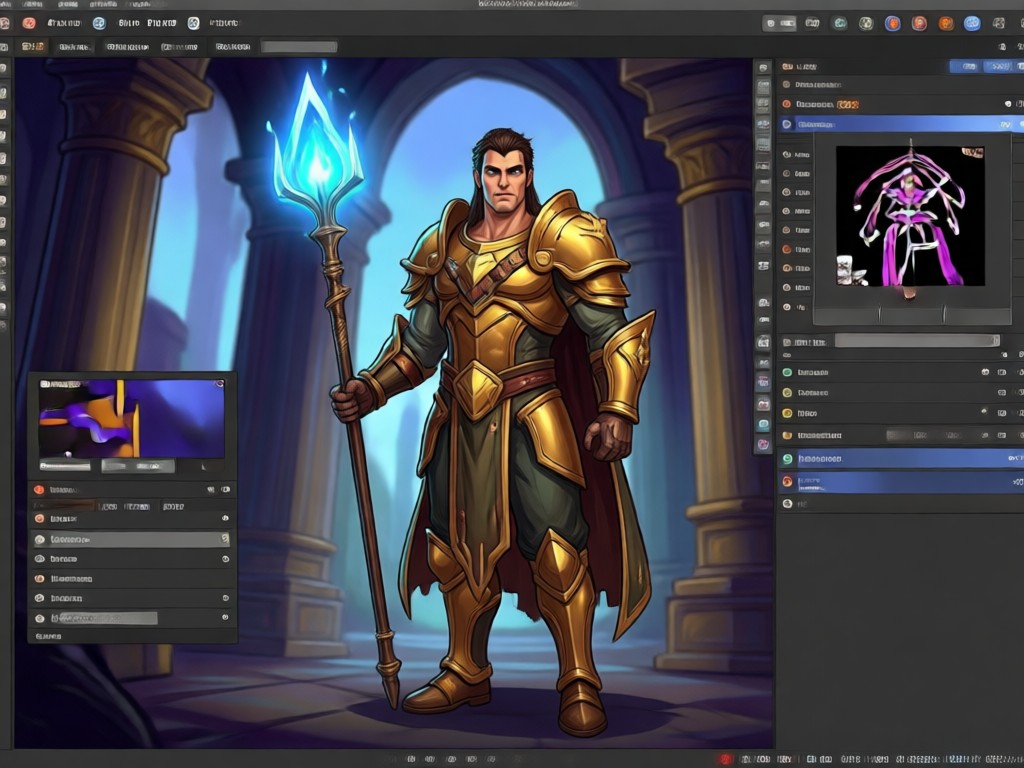1024x768 pixels.
Task: Select the blue highlighted row above the figure thumbnail
Action: tap(901, 124)
